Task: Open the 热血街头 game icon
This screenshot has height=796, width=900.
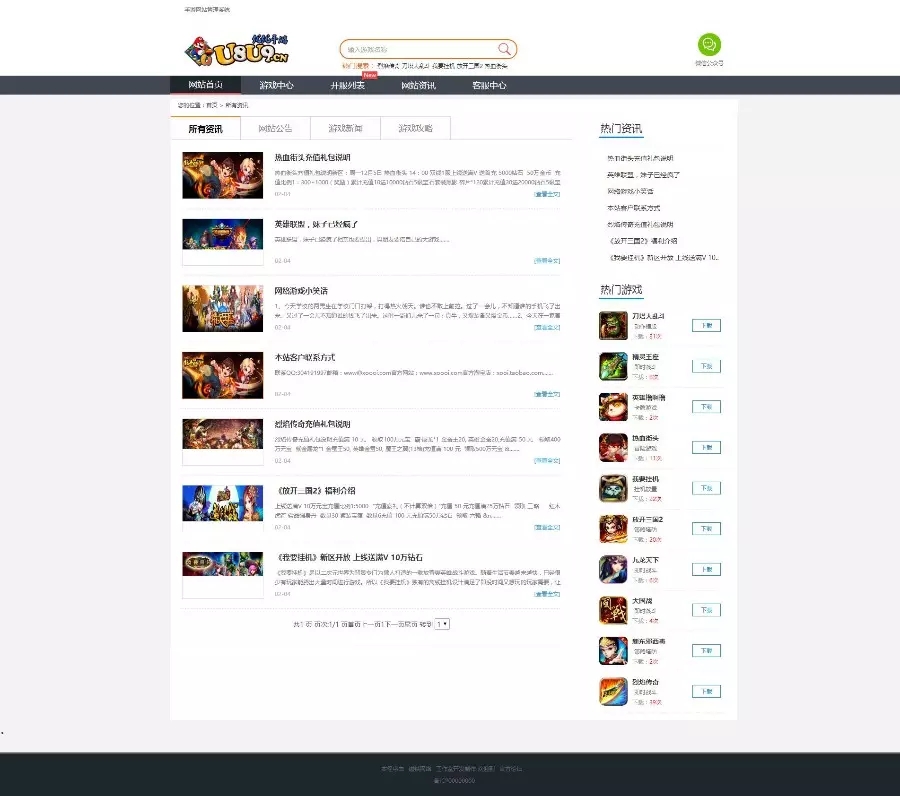Action: 613,448
